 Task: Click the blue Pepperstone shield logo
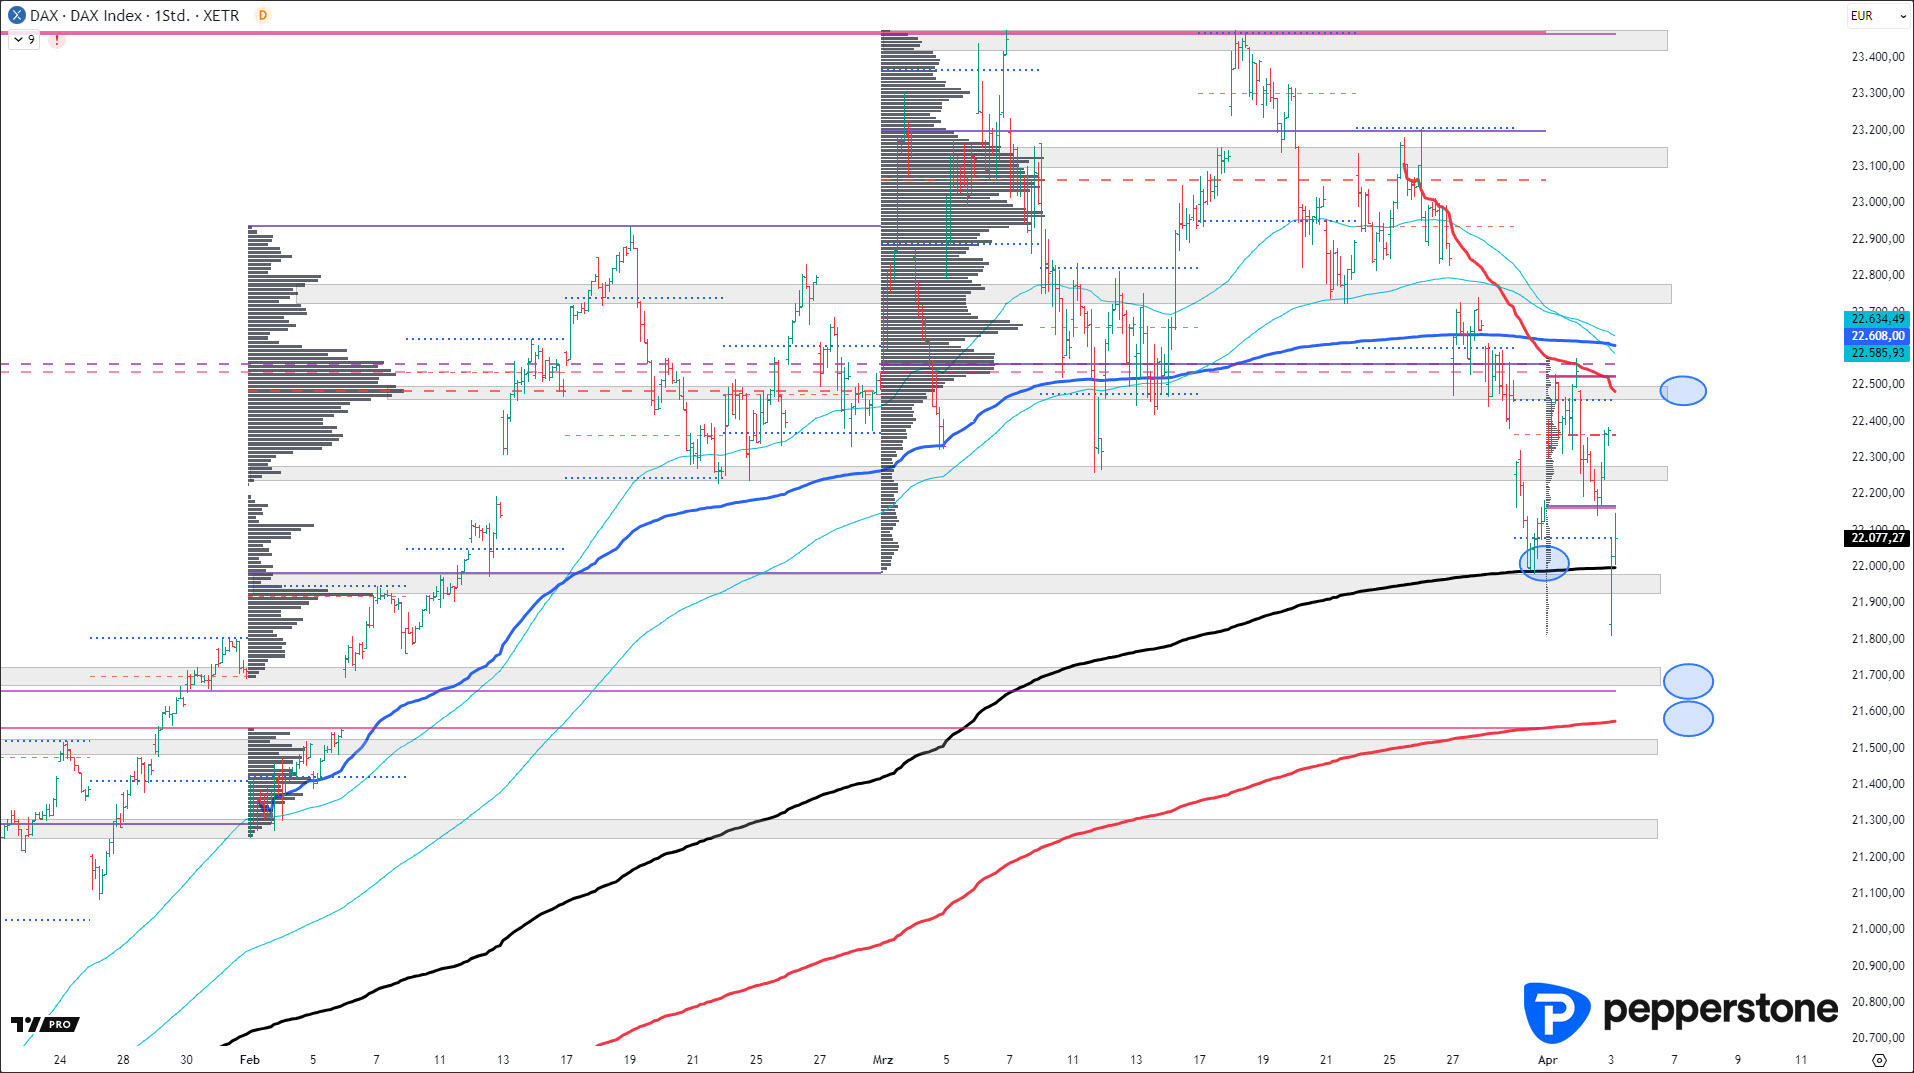(1555, 1012)
